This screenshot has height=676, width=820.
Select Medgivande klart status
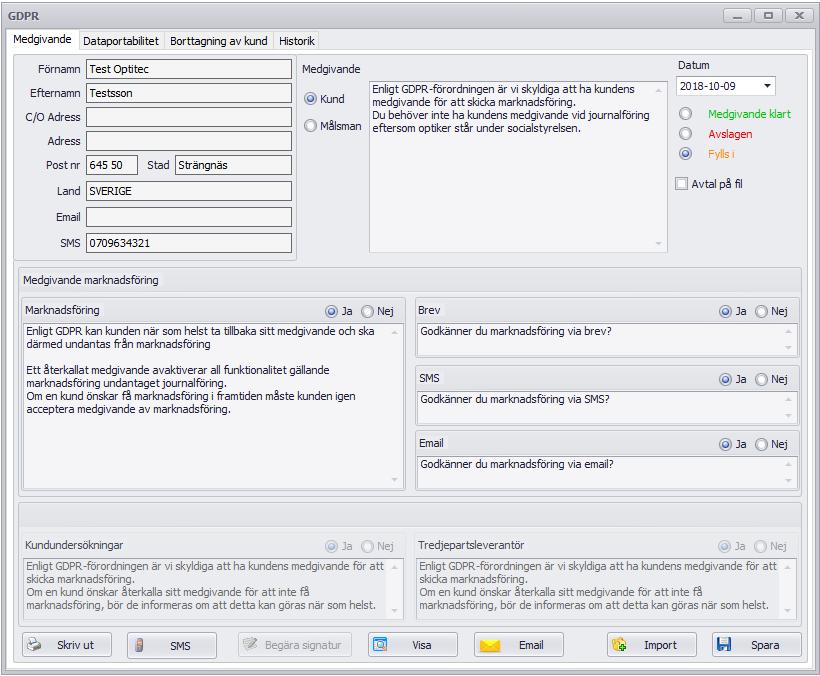tap(686, 113)
